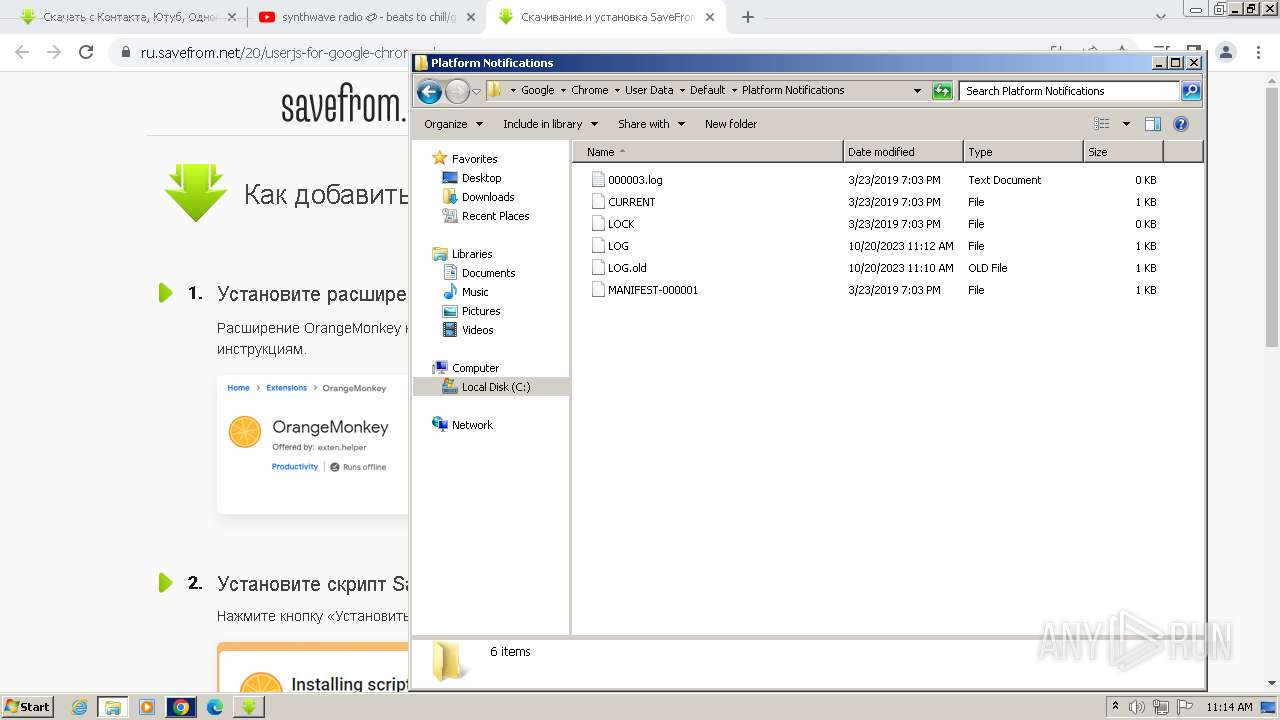Viewport: 1280px width, 720px height.
Task: Click the green download arrow taskbar icon
Action: [x=249, y=707]
